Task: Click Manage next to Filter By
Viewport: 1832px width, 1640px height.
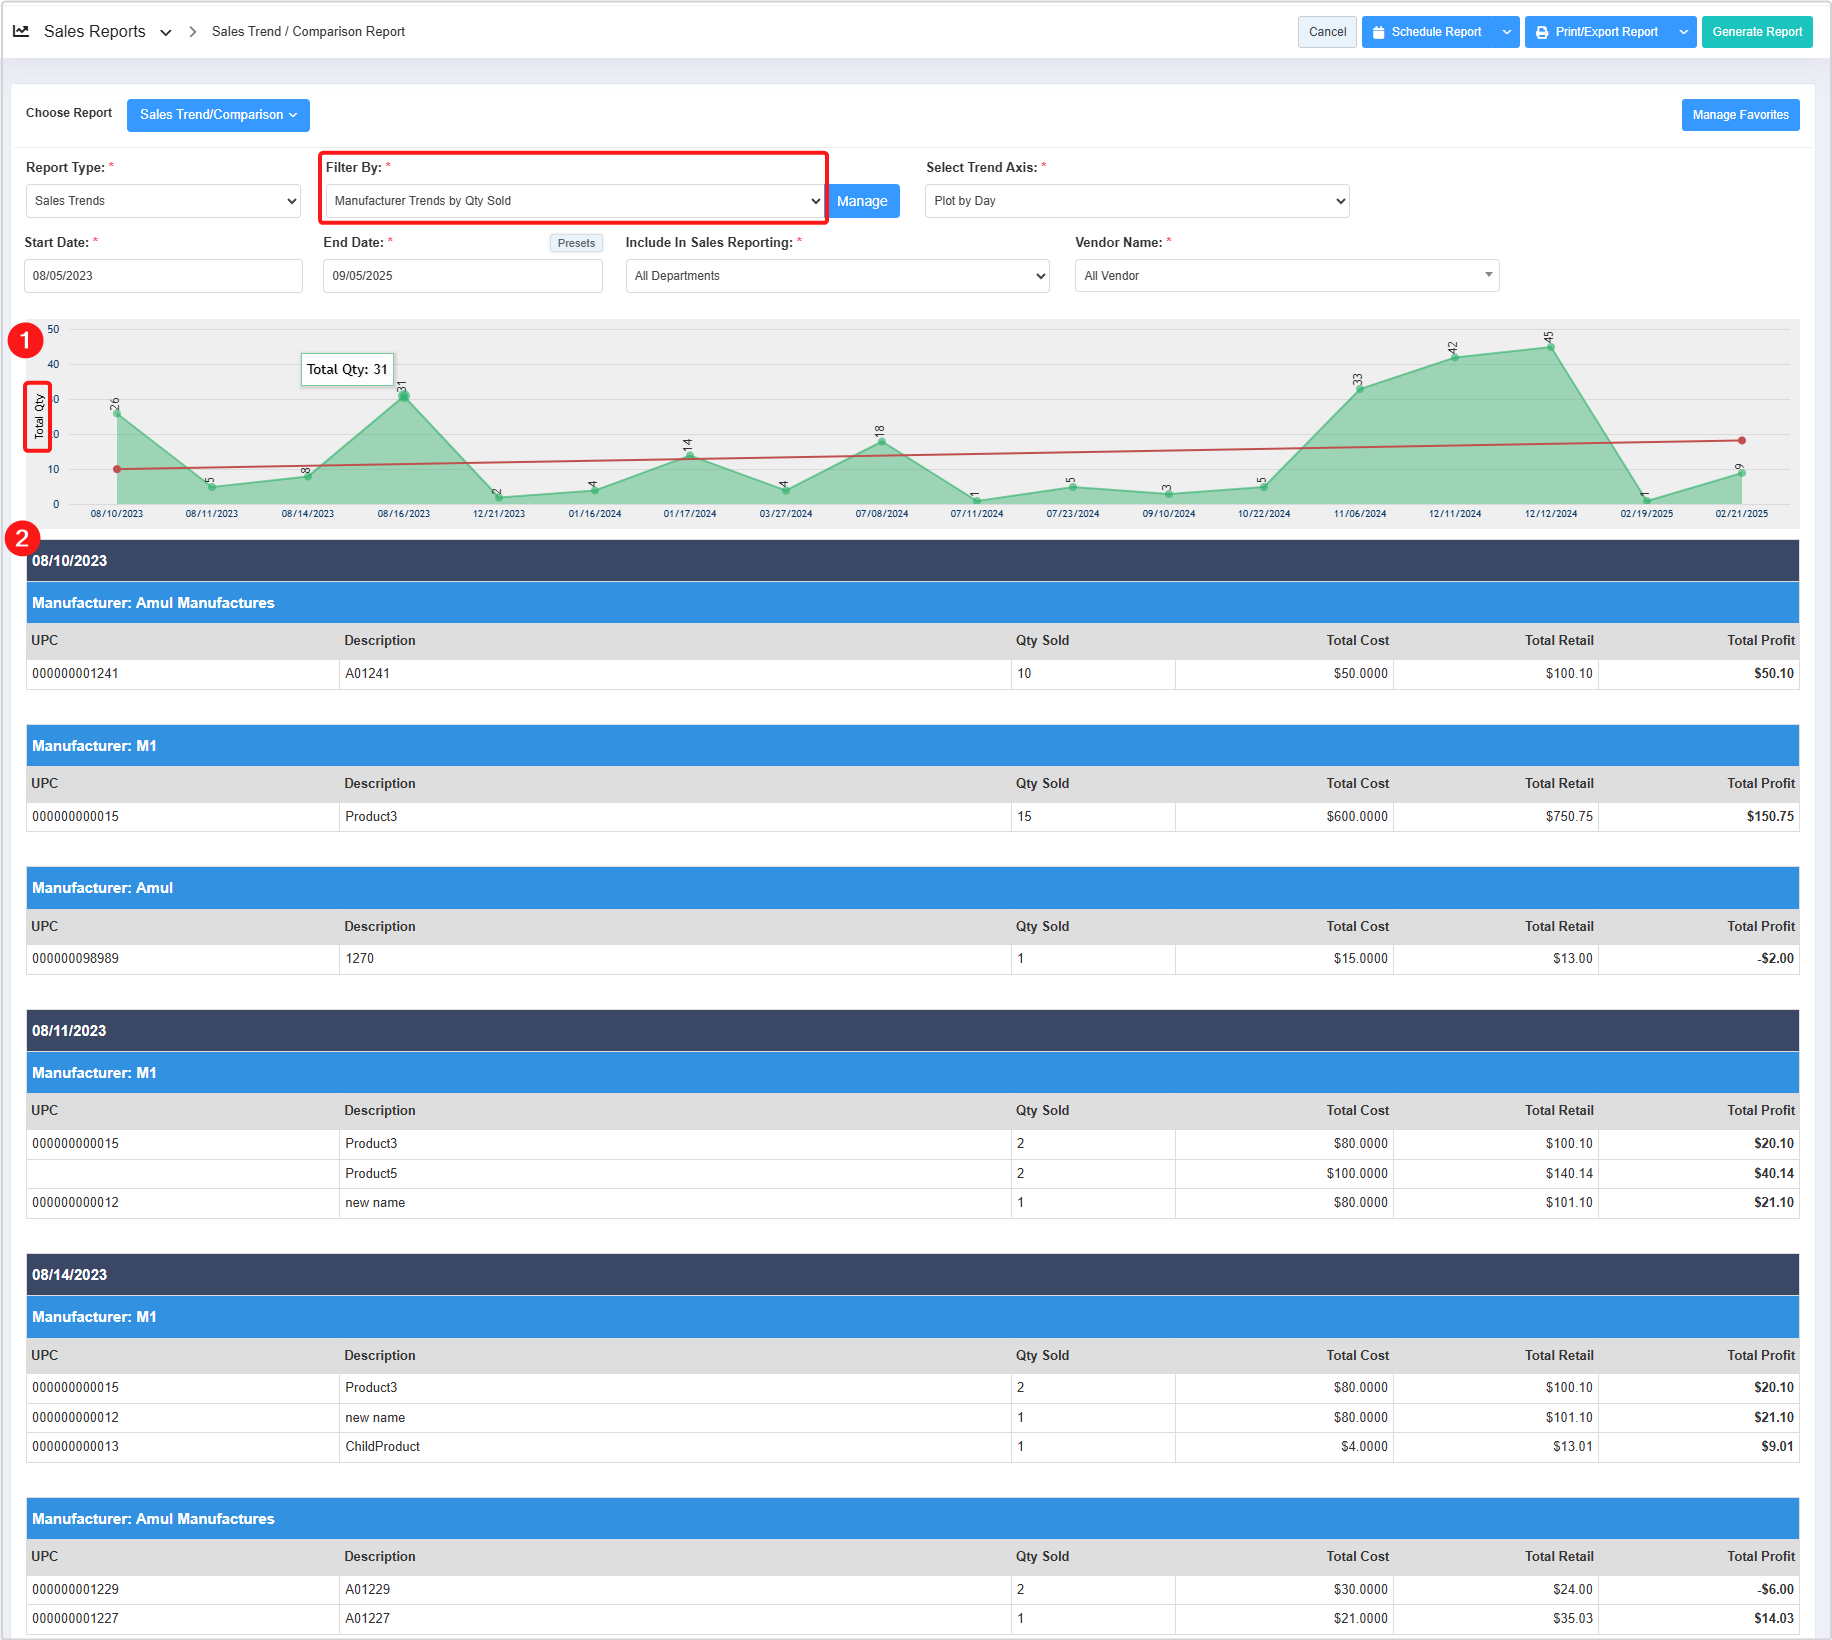Action: tap(862, 201)
